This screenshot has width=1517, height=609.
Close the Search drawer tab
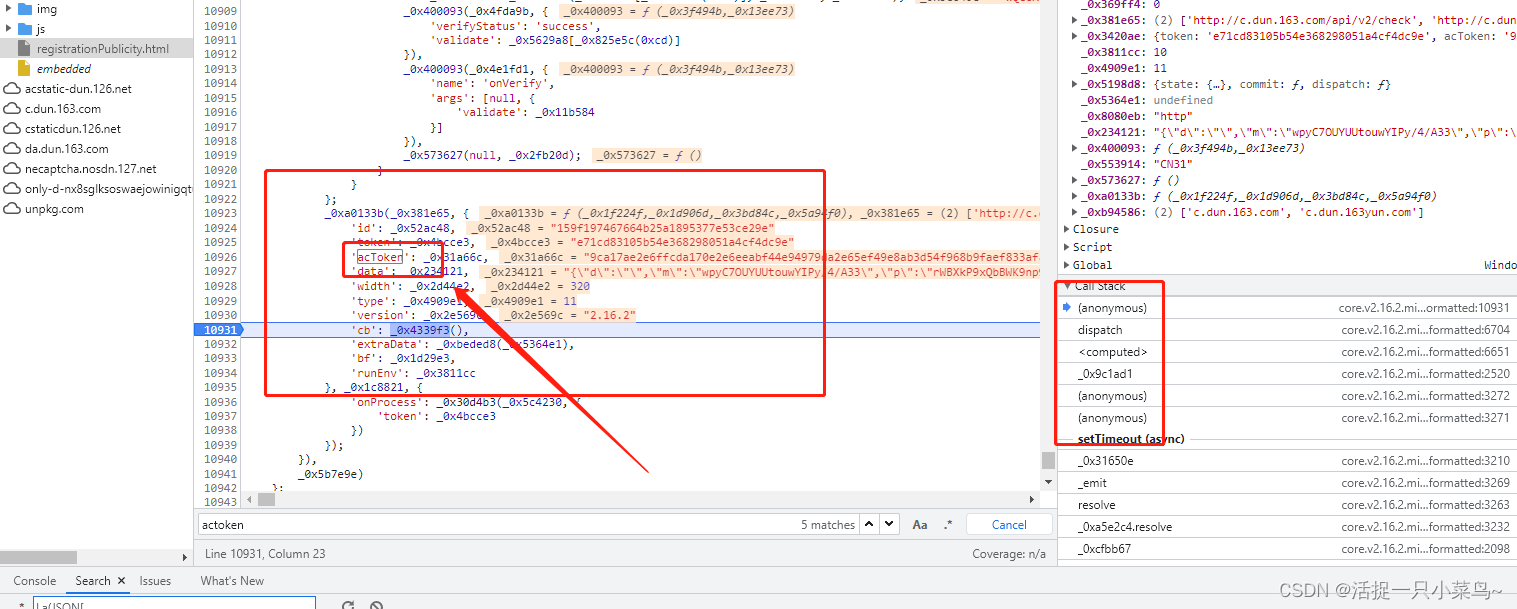[x=122, y=581]
